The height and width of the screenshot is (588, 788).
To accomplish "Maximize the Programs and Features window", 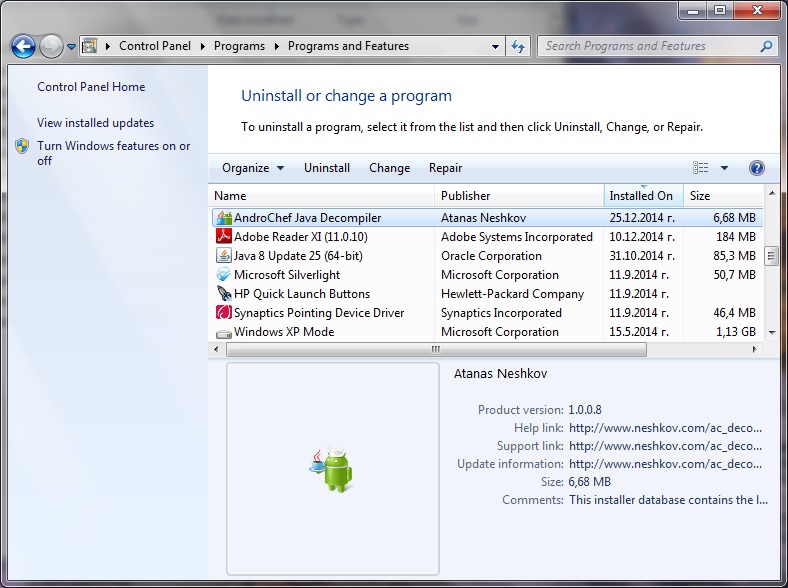I will (720, 10).
